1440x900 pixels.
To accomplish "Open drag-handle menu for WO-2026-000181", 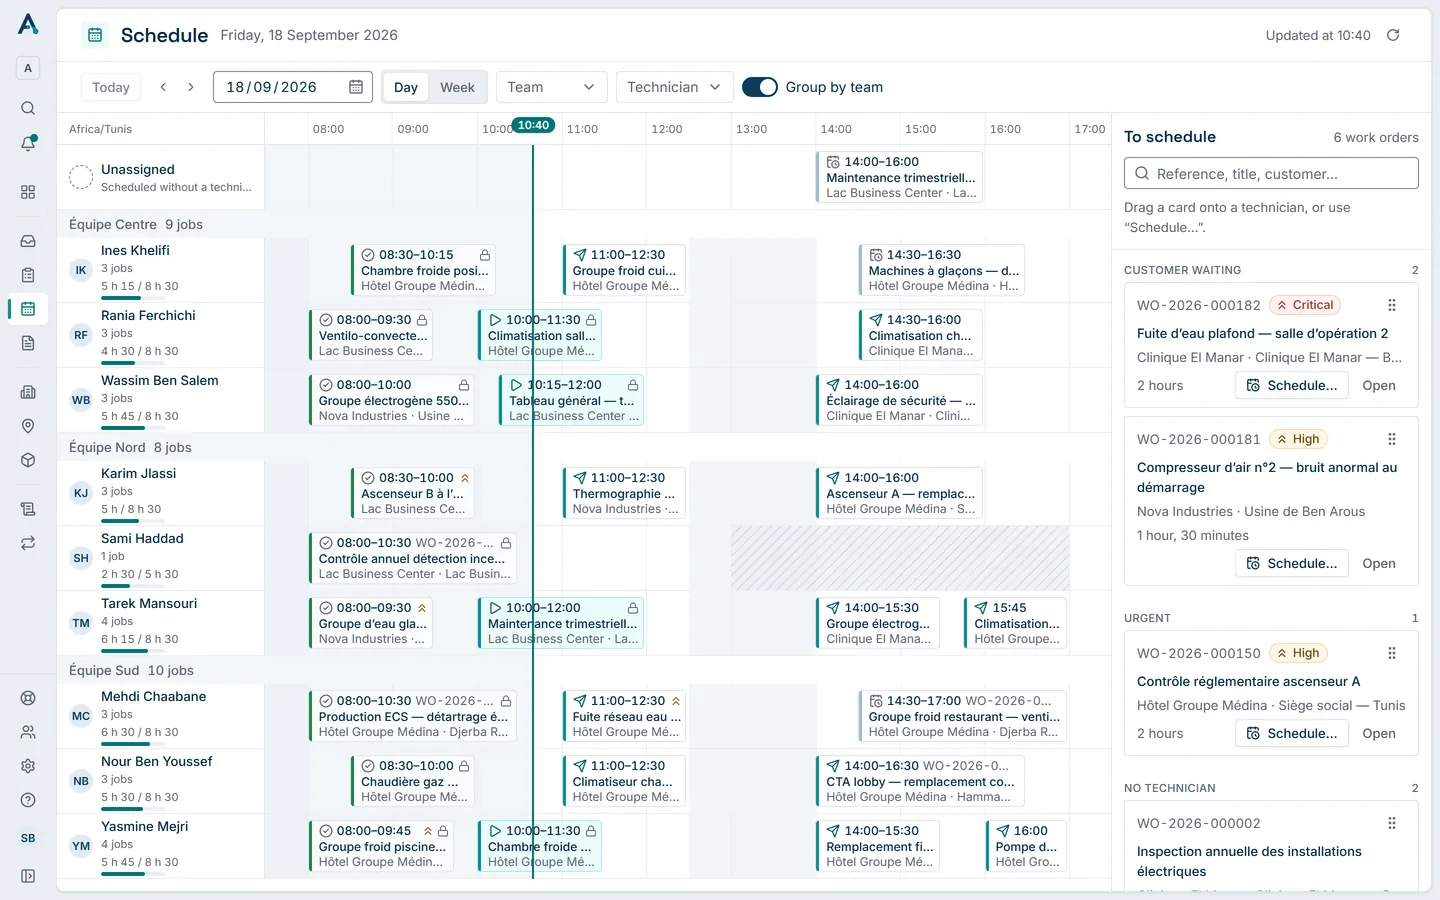I will point(1391,439).
